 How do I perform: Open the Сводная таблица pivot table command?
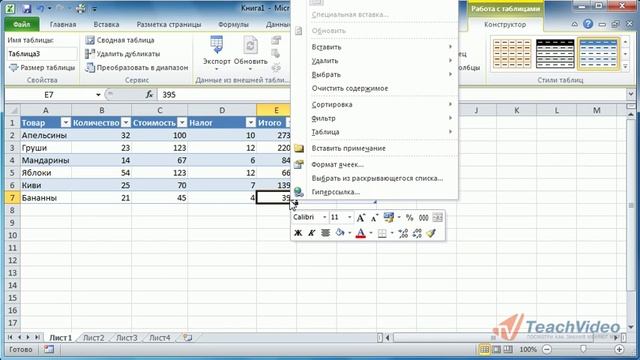pyautogui.click(x=120, y=40)
